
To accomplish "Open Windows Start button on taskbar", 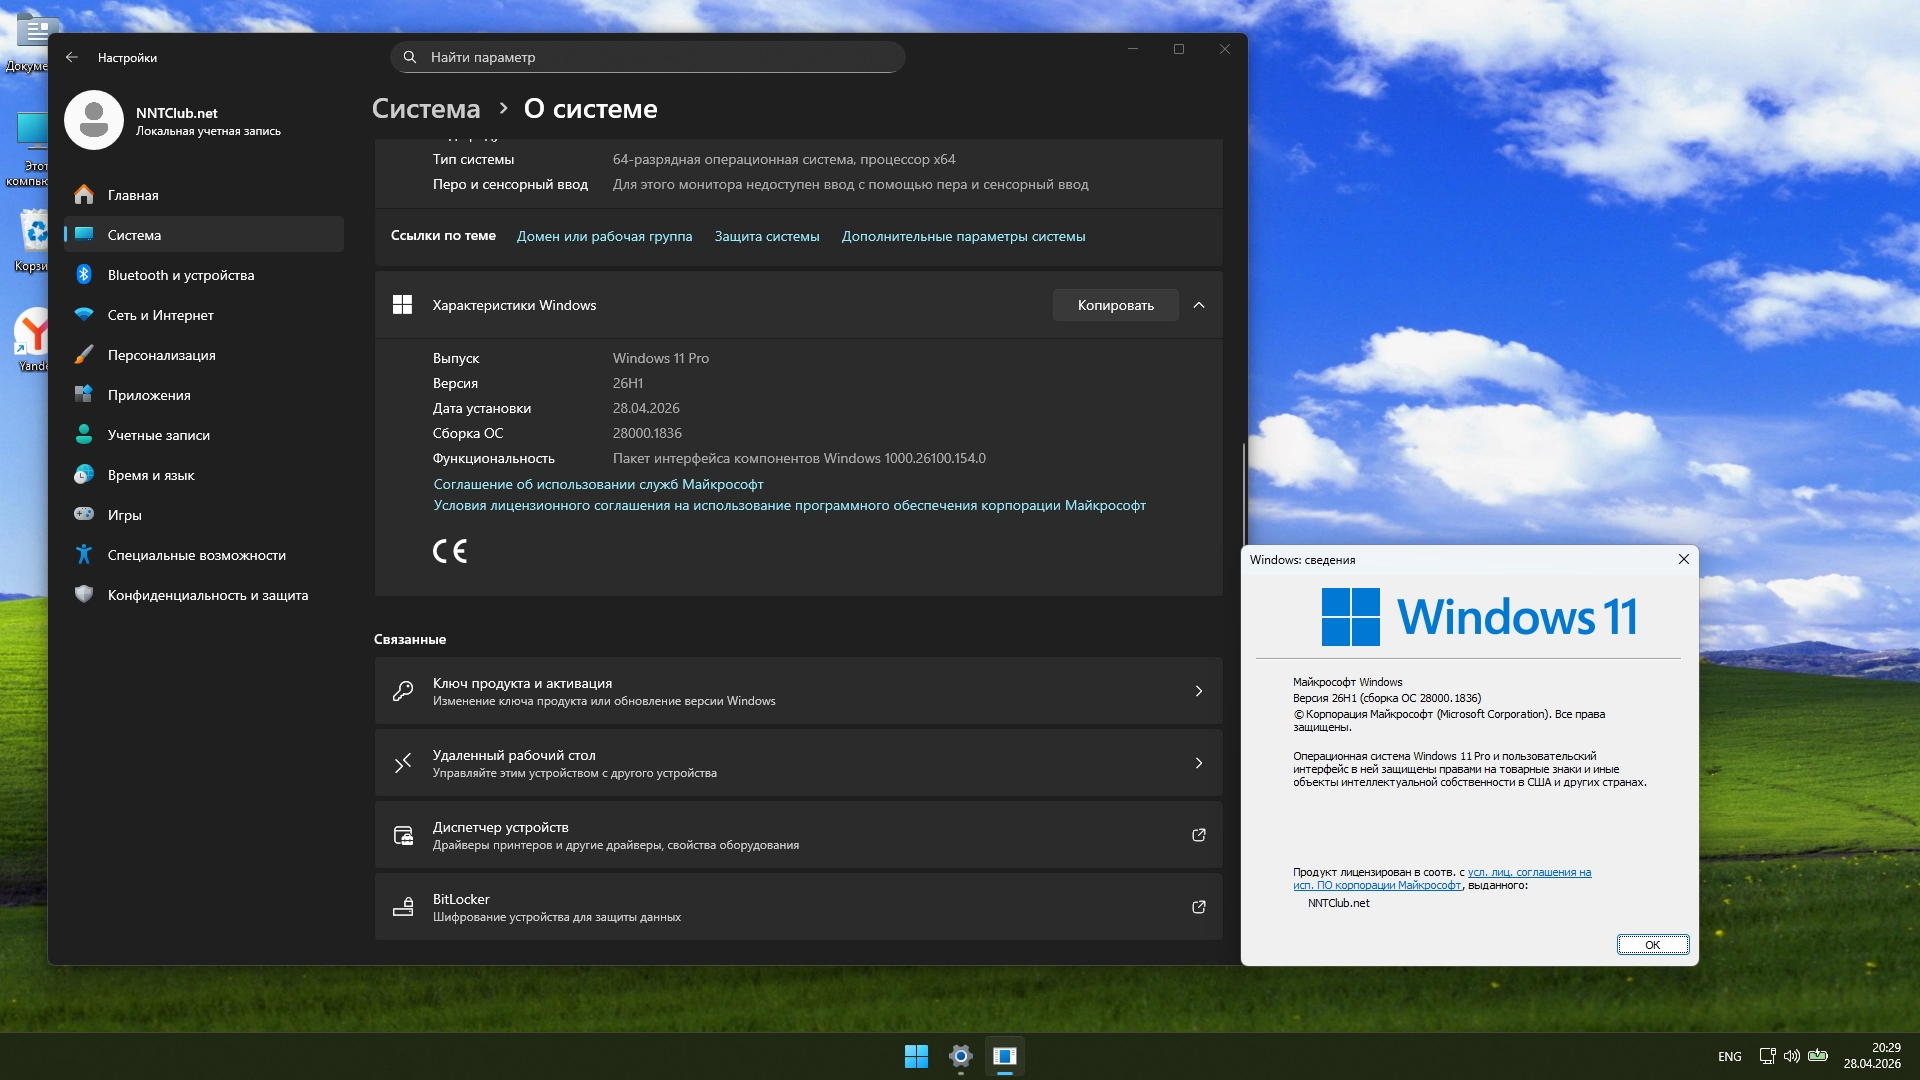I will coord(916,1056).
